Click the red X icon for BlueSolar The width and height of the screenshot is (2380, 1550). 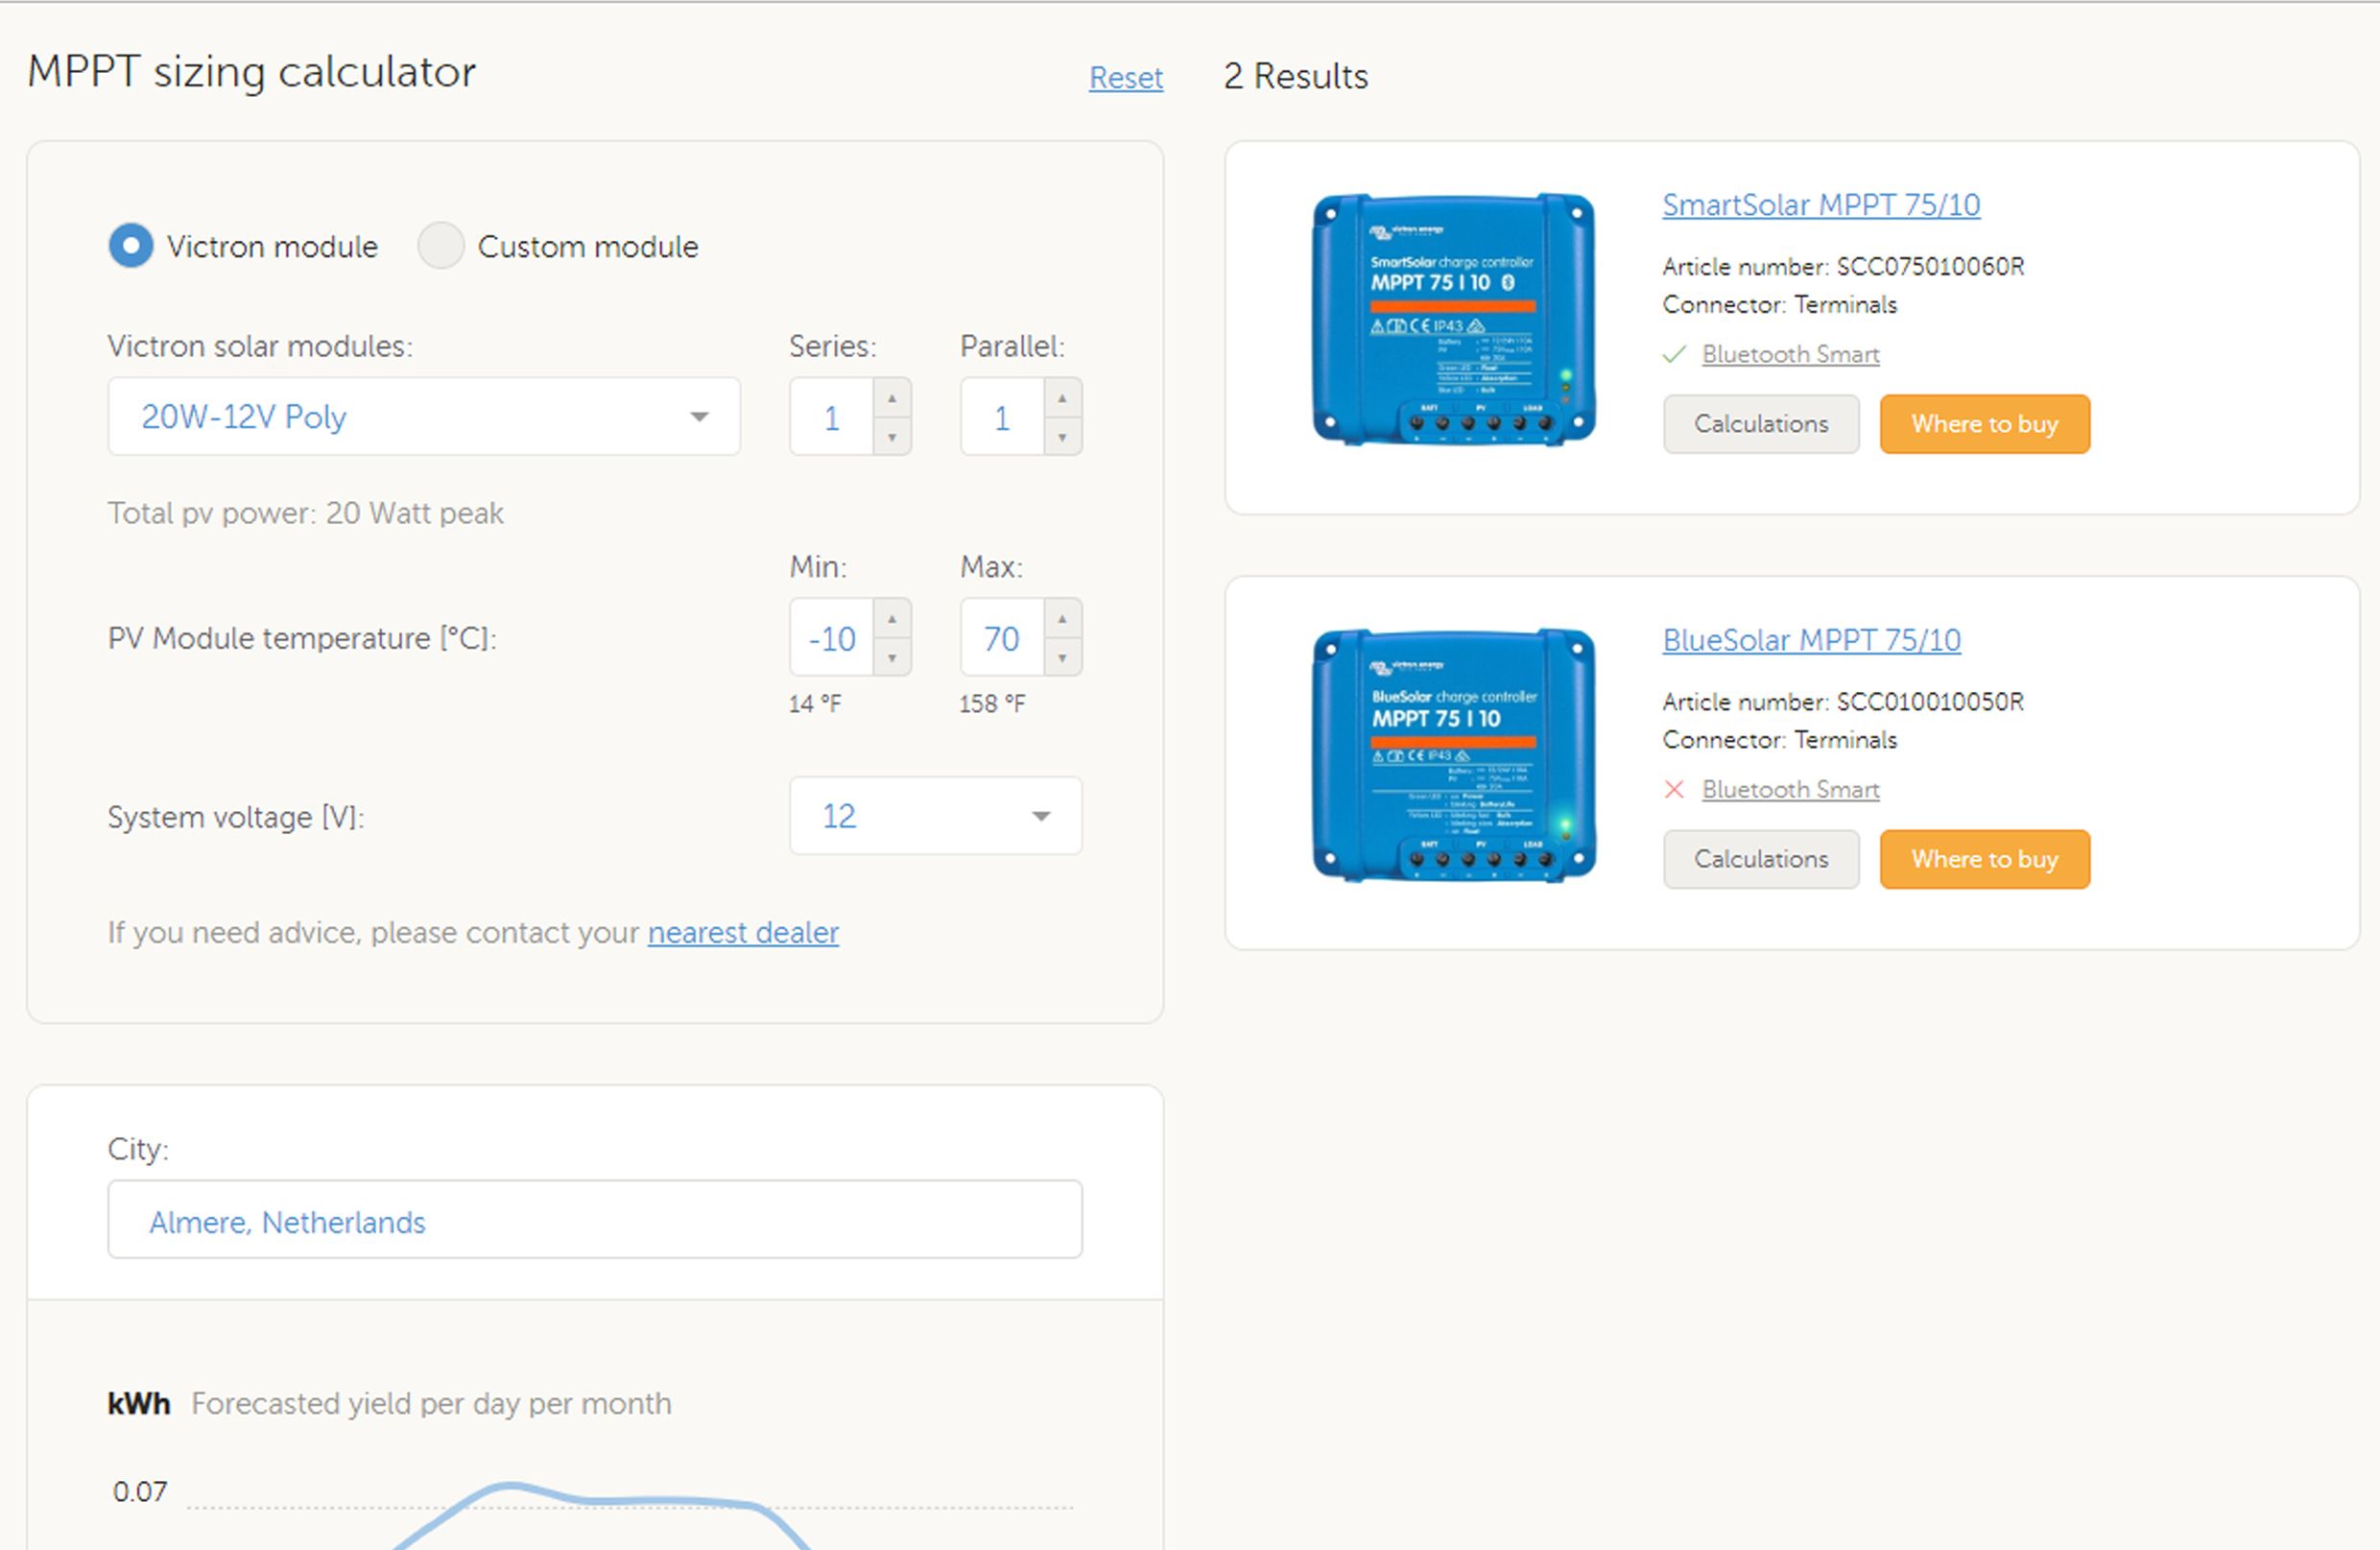pyautogui.click(x=1674, y=789)
